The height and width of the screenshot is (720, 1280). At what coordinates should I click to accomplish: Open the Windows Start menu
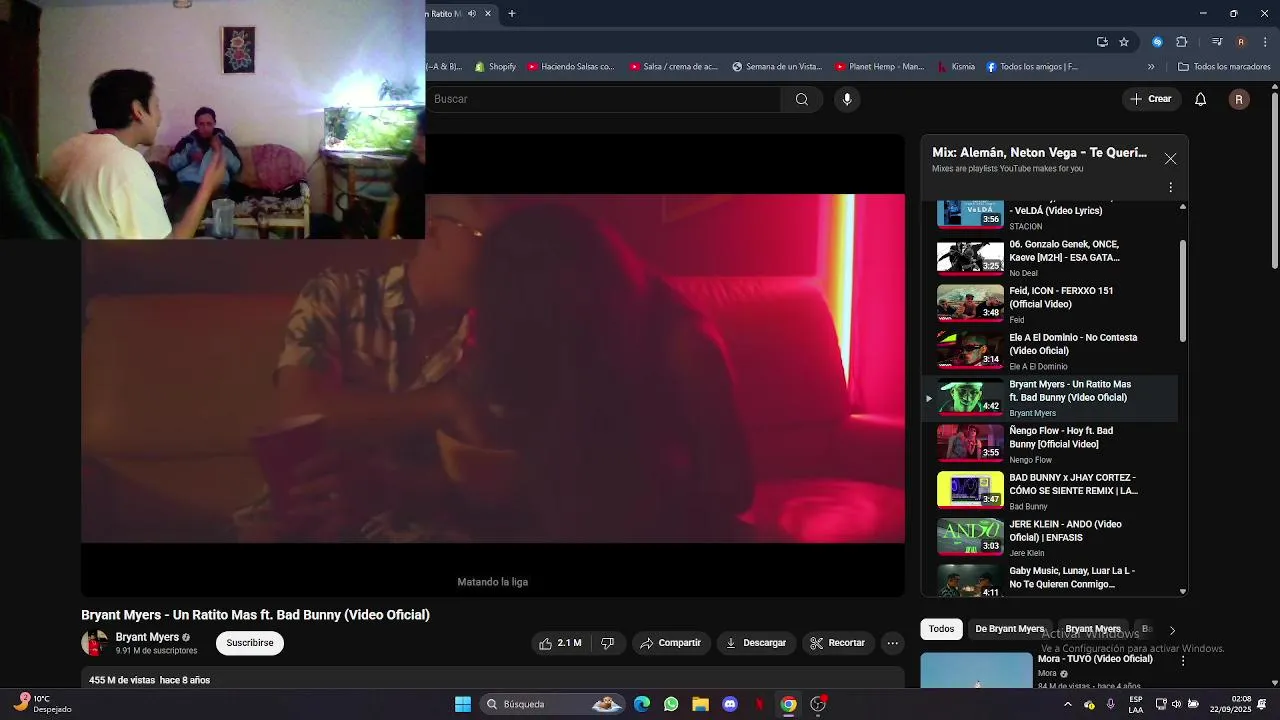pos(463,704)
